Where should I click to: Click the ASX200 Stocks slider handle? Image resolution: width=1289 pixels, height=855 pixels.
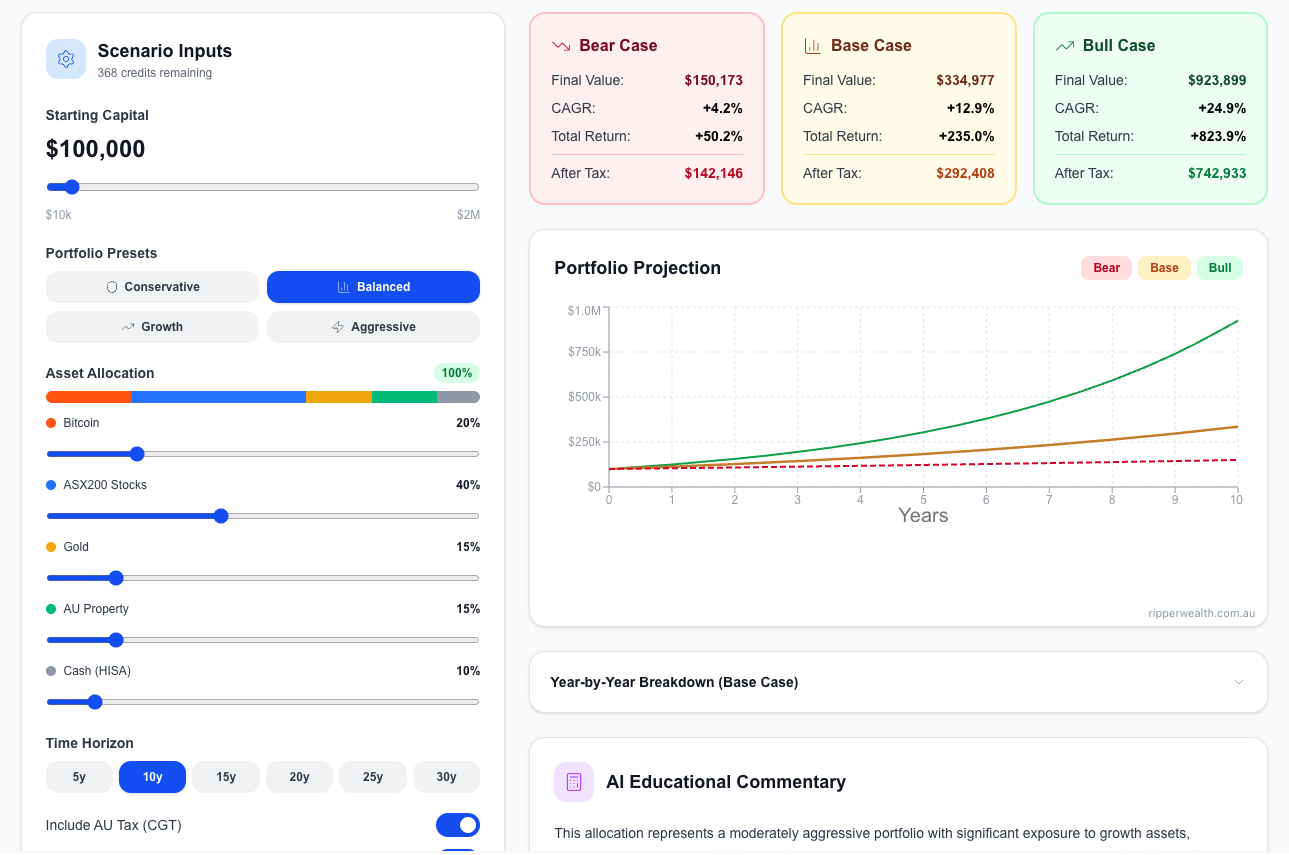click(x=221, y=516)
